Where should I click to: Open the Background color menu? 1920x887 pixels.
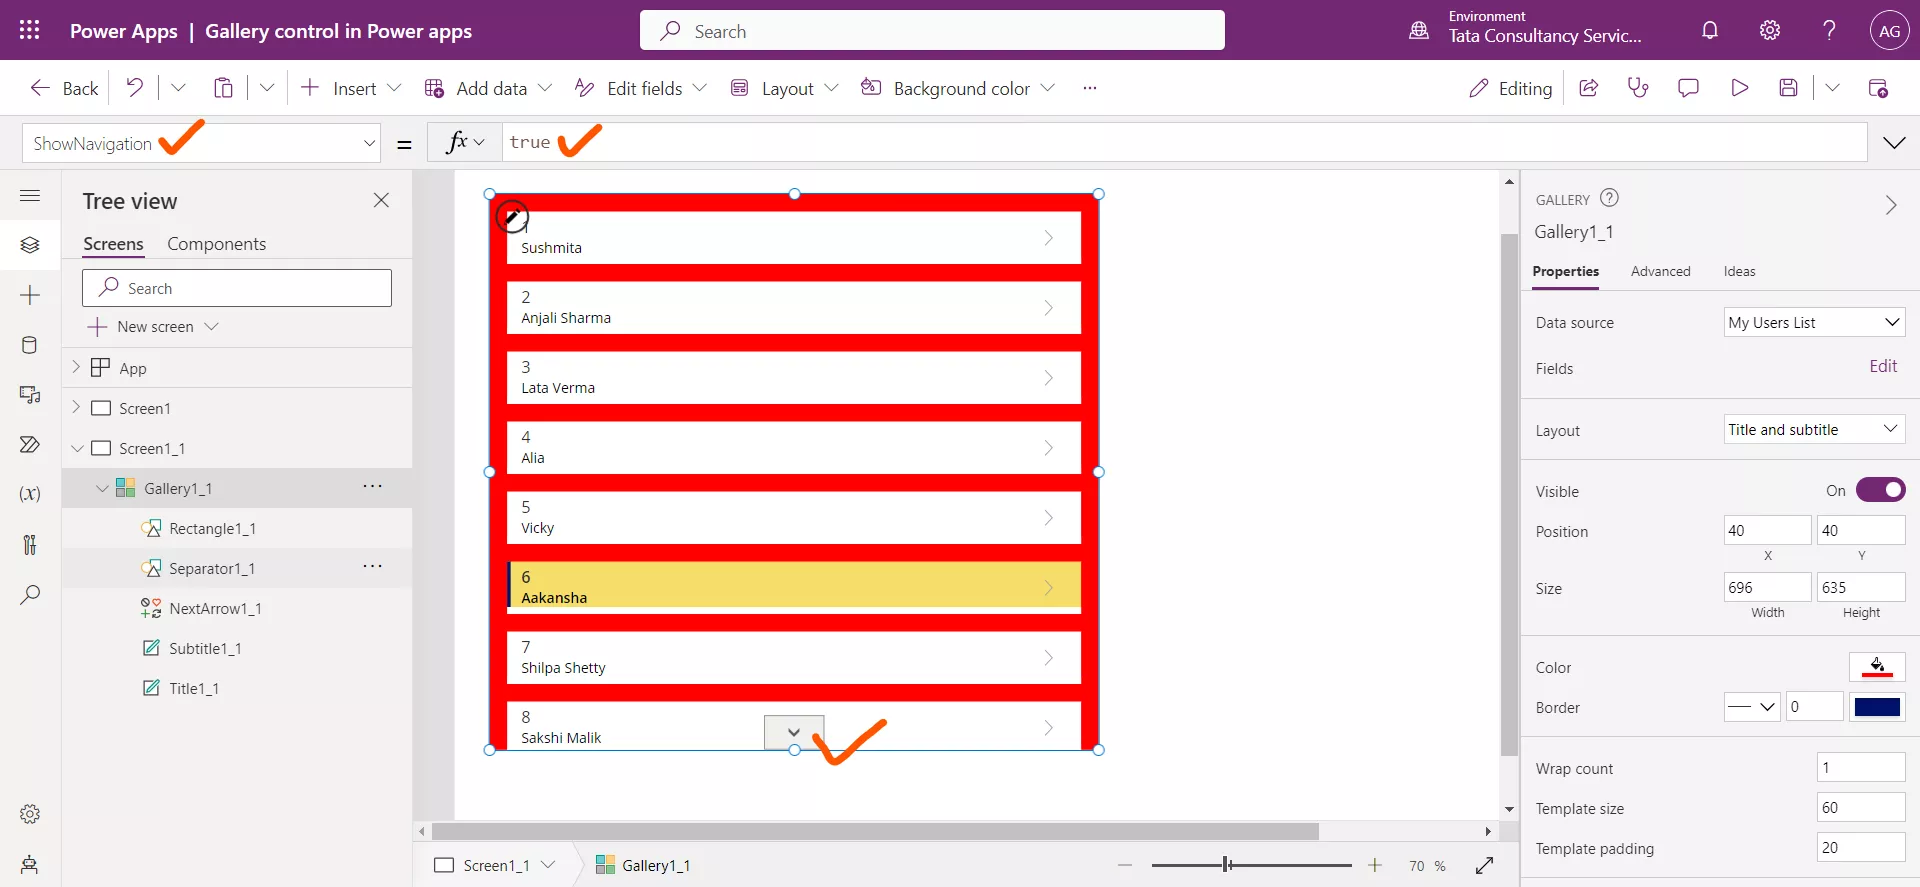(958, 88)
